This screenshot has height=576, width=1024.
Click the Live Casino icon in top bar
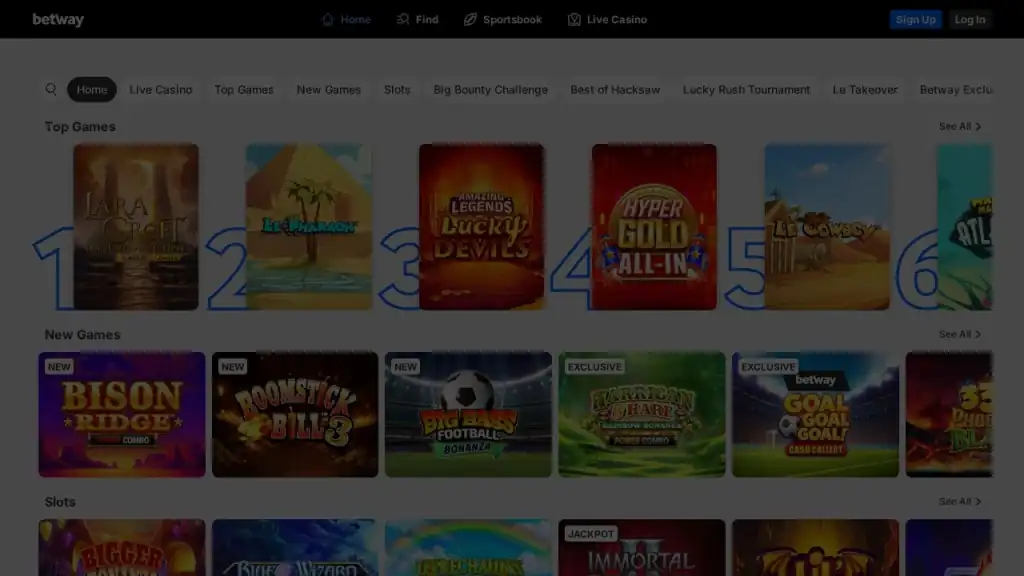[574, 20]
